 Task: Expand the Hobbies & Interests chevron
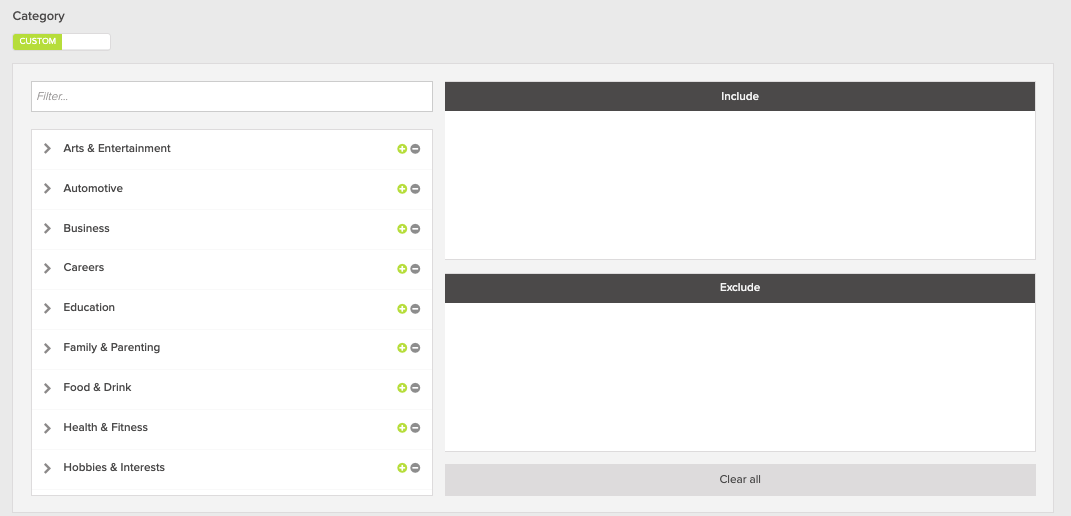click(x=47, y=468)
